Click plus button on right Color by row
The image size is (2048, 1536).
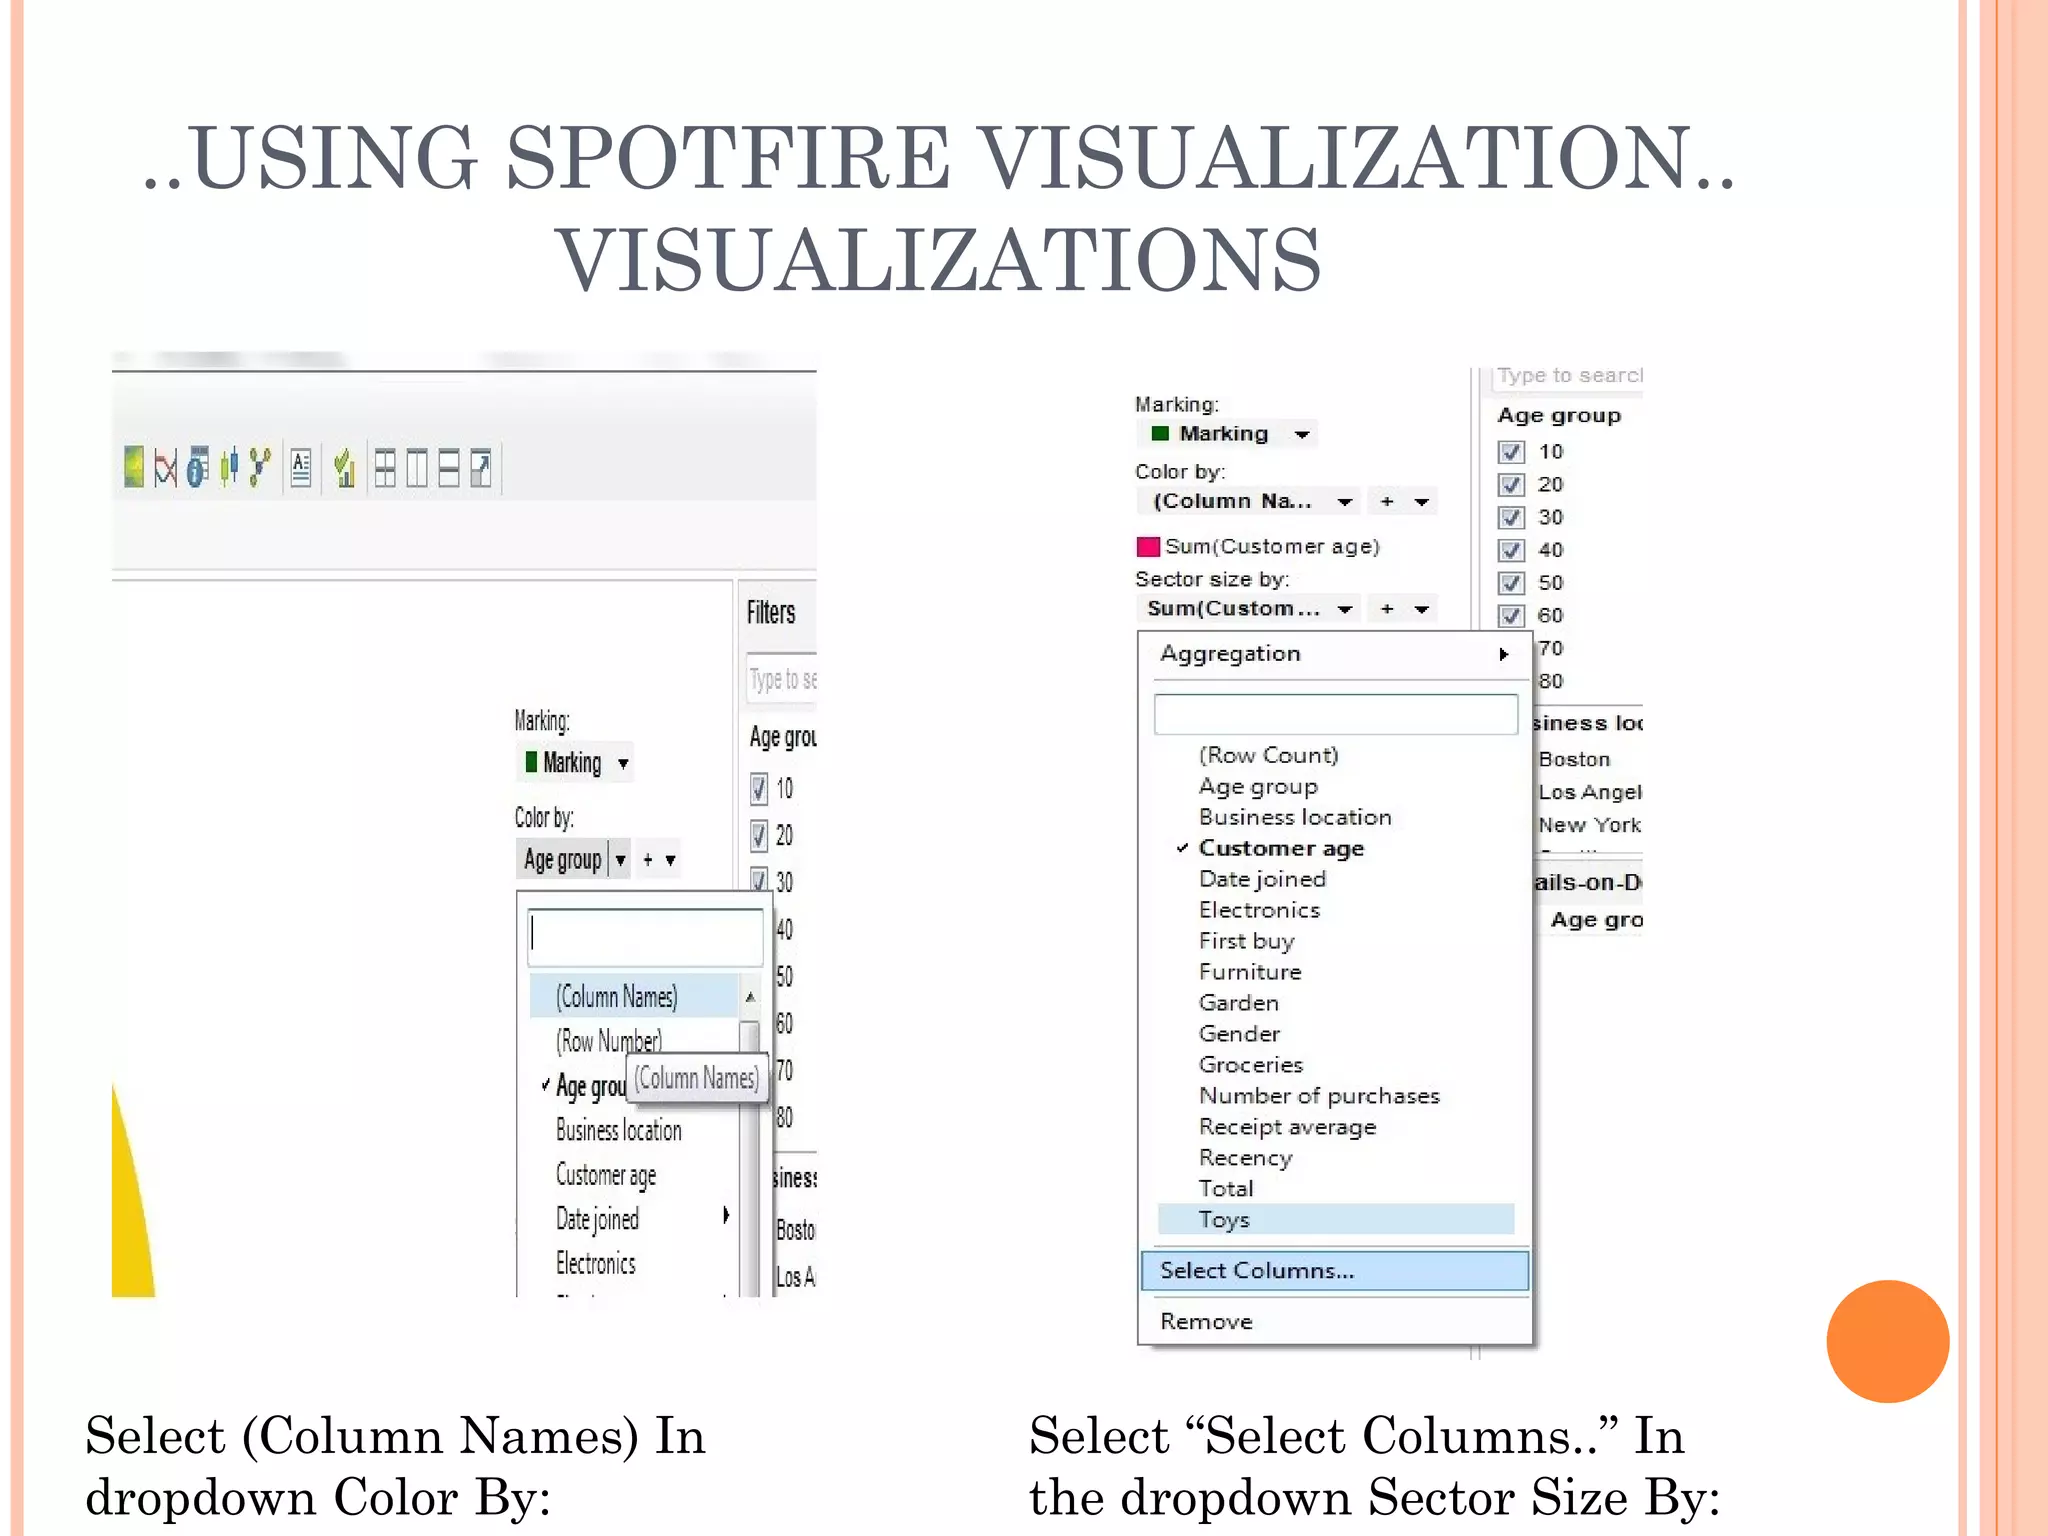click(1387, 502)
